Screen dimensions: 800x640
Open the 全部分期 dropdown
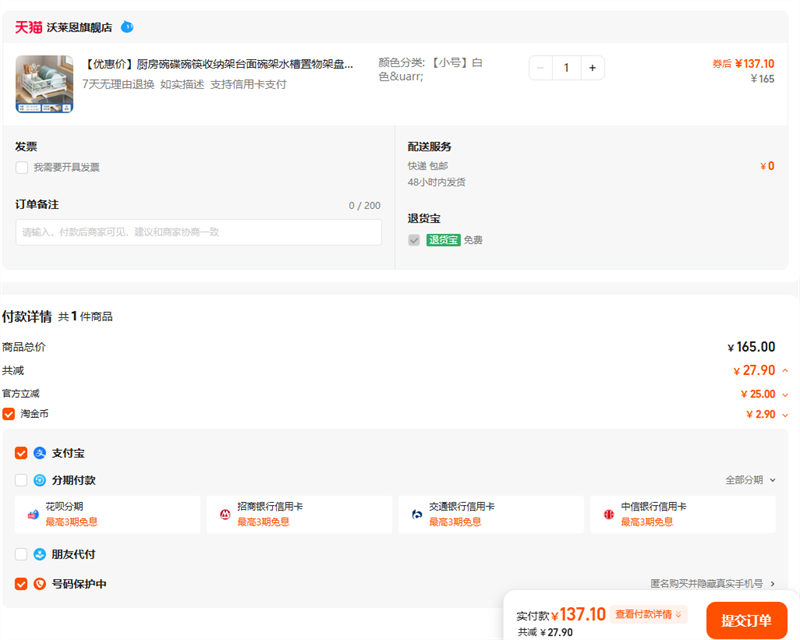[x=750, y=480]
